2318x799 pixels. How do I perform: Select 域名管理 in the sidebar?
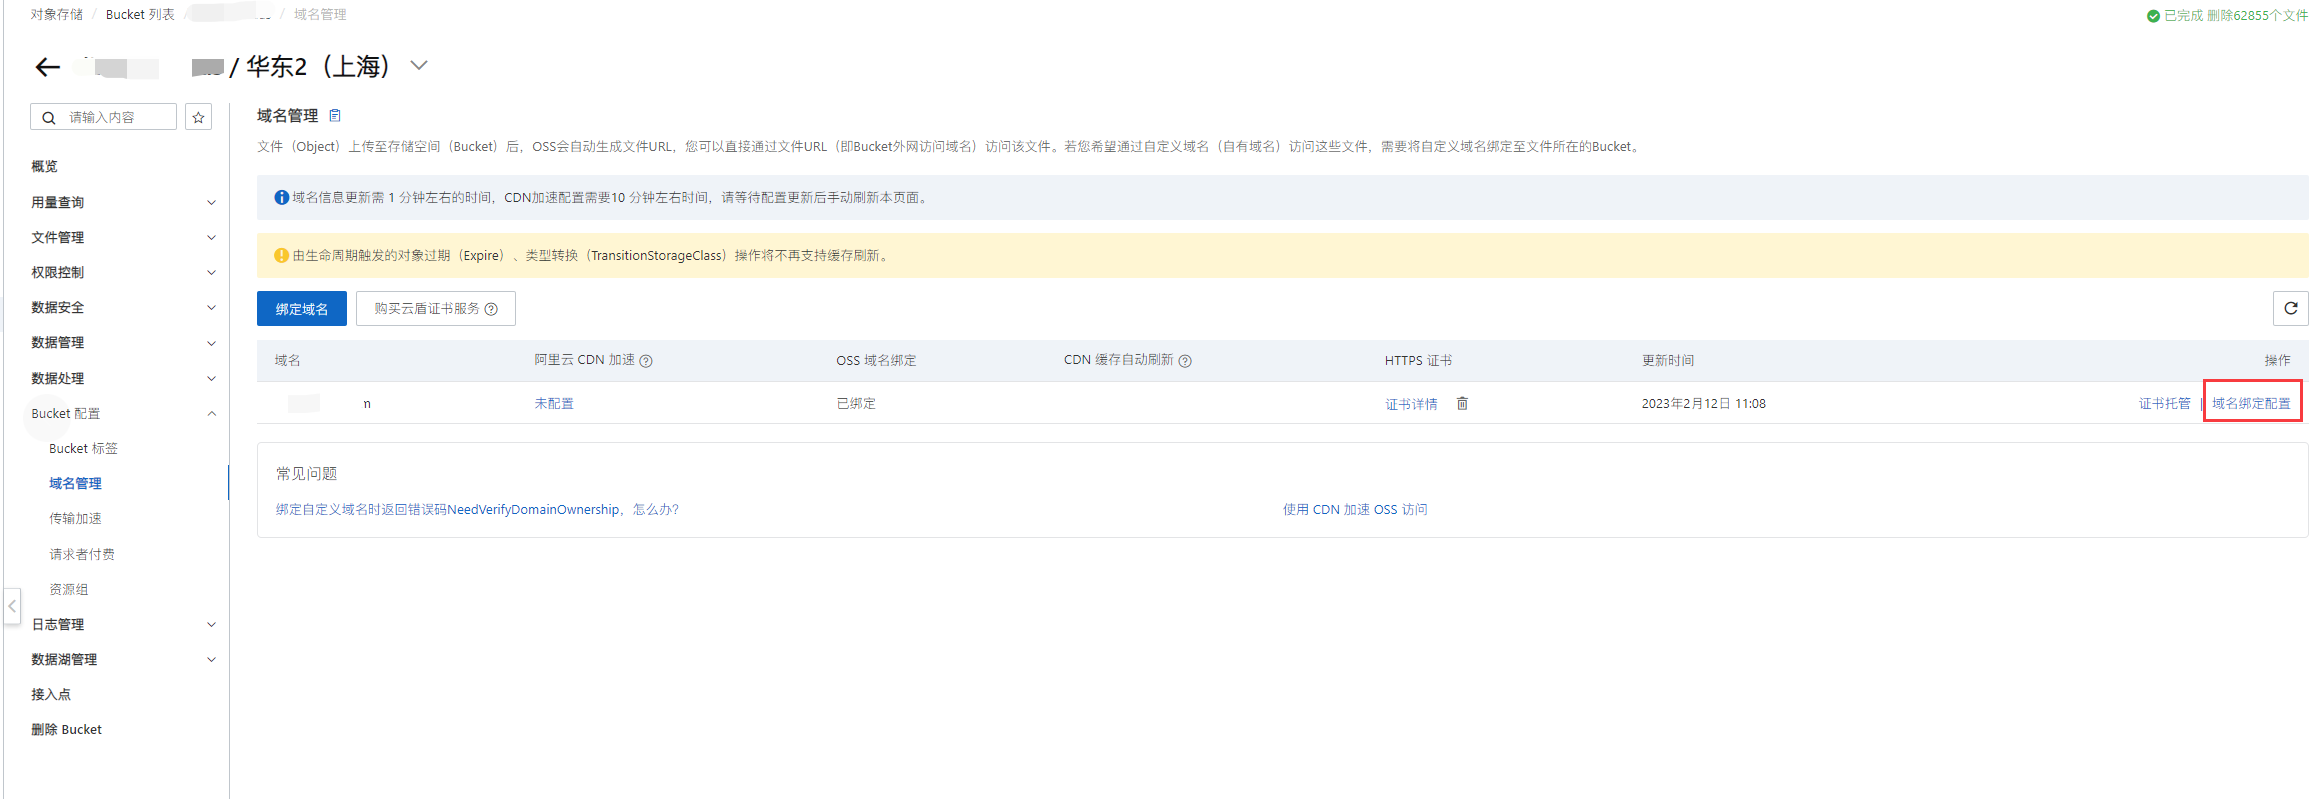(x=75, y=484)
